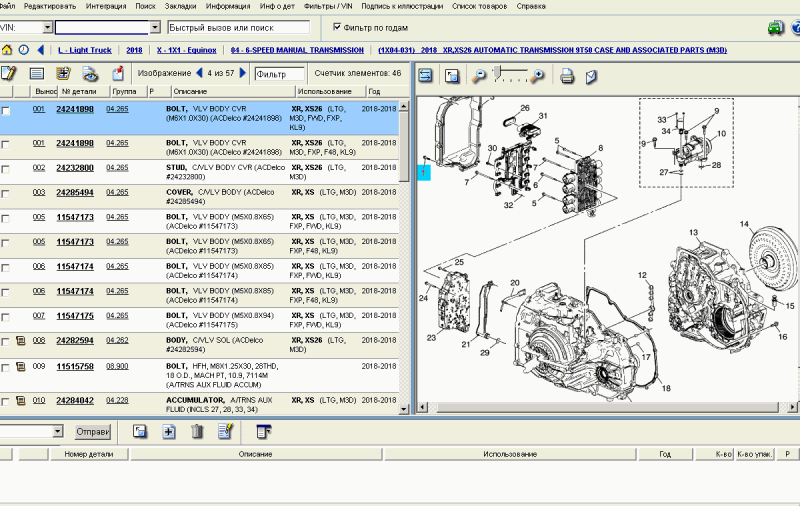Print the illustration
800x506 pixels.
pos(567,77)
